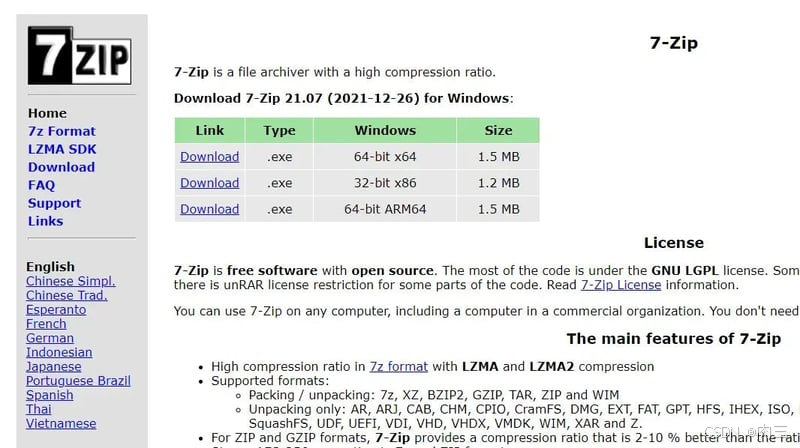Click the Windows column header
Image resolution: width=800 pixels, height=448 pixels.
click(385, 130)
